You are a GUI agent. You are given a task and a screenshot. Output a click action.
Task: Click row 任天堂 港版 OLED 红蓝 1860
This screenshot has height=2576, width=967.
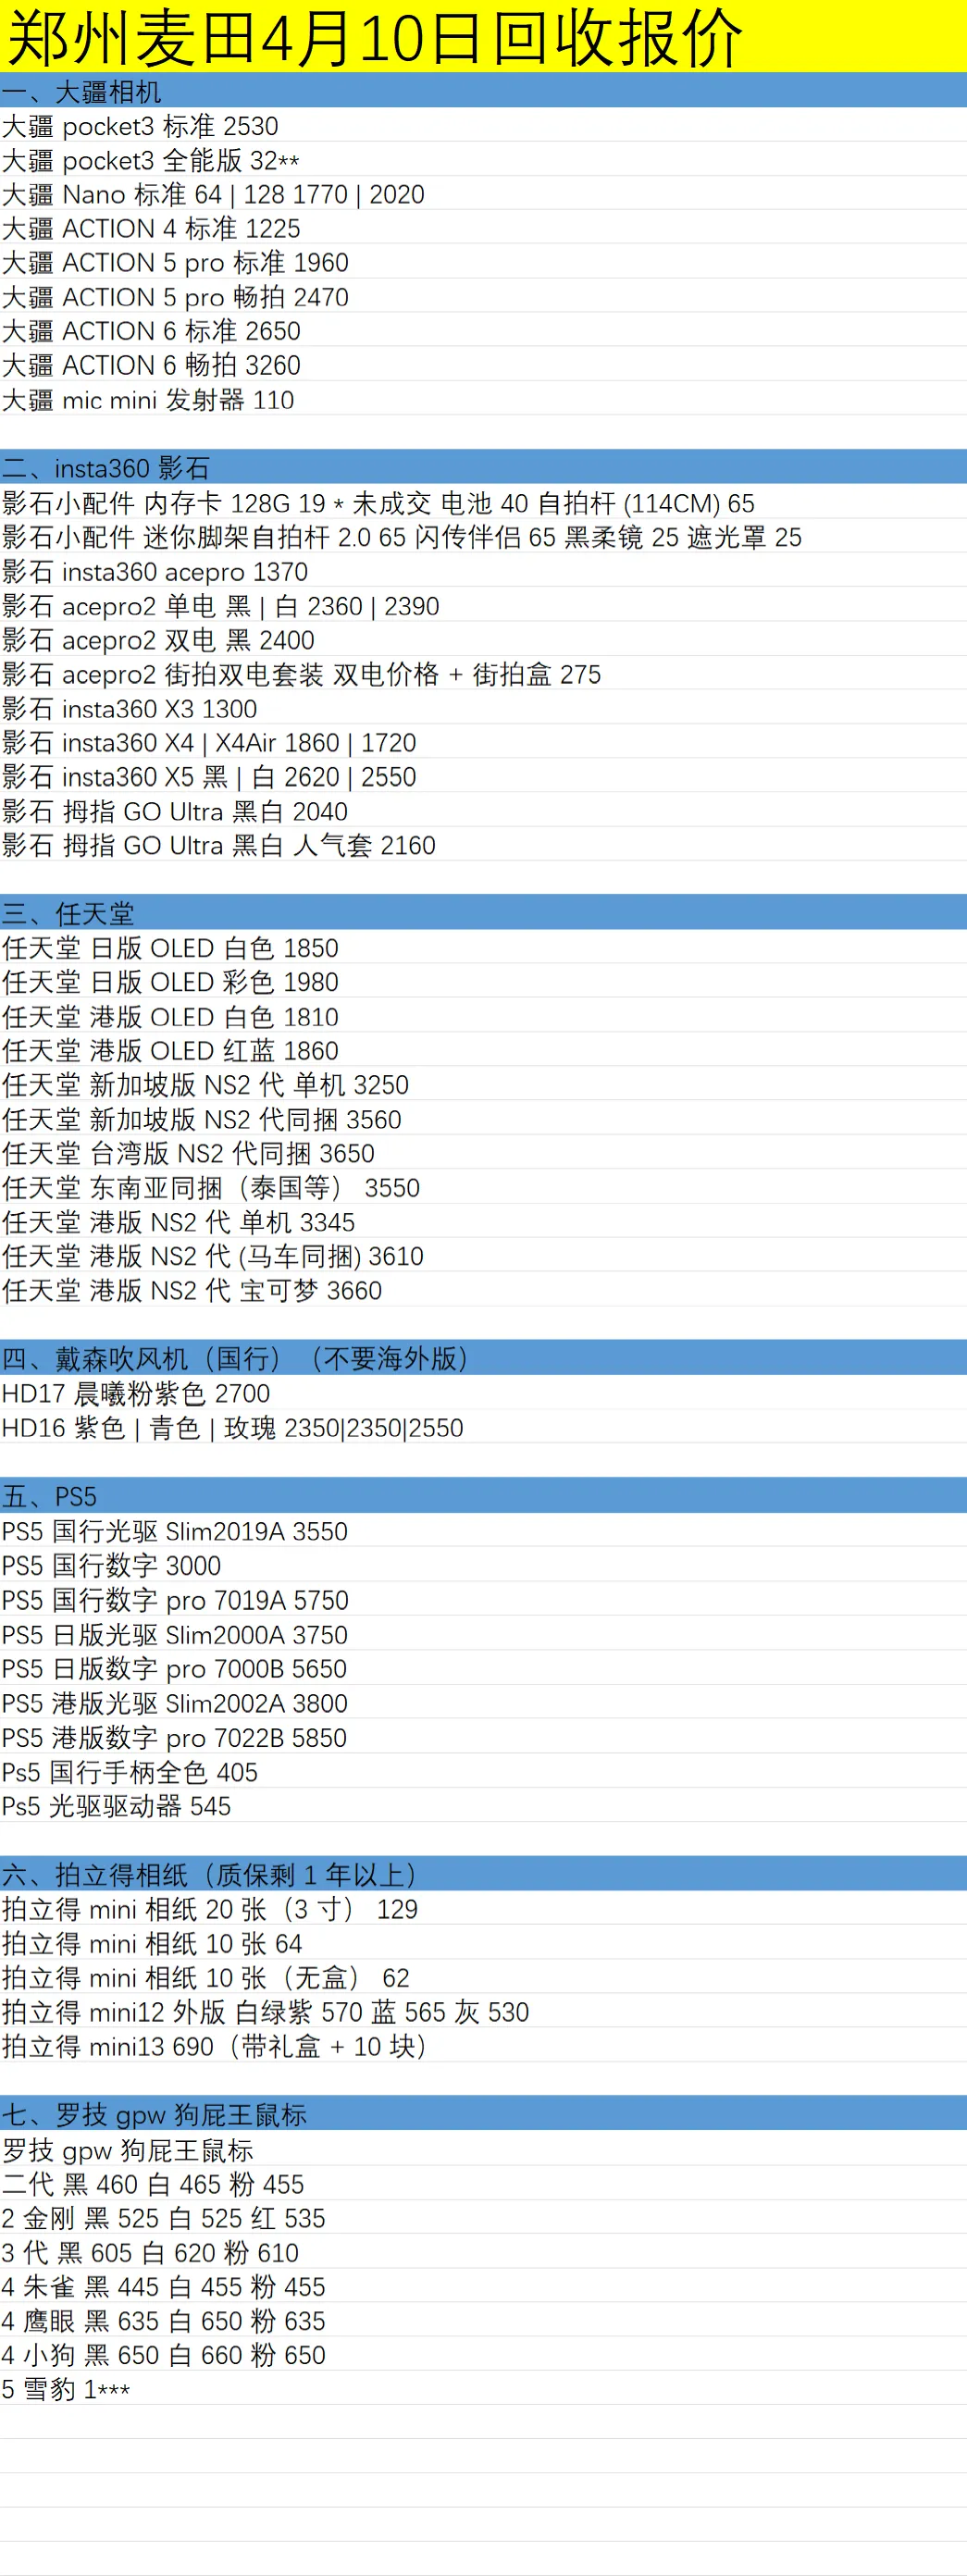(x=483, y=1051)
